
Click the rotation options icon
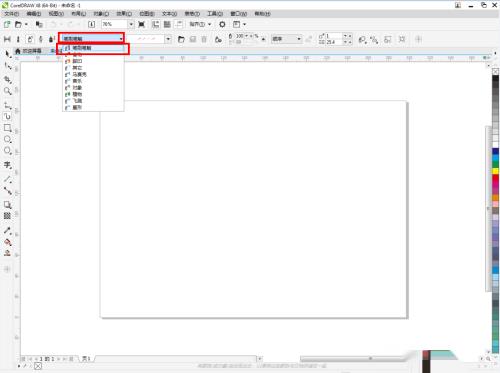(362, 40)
